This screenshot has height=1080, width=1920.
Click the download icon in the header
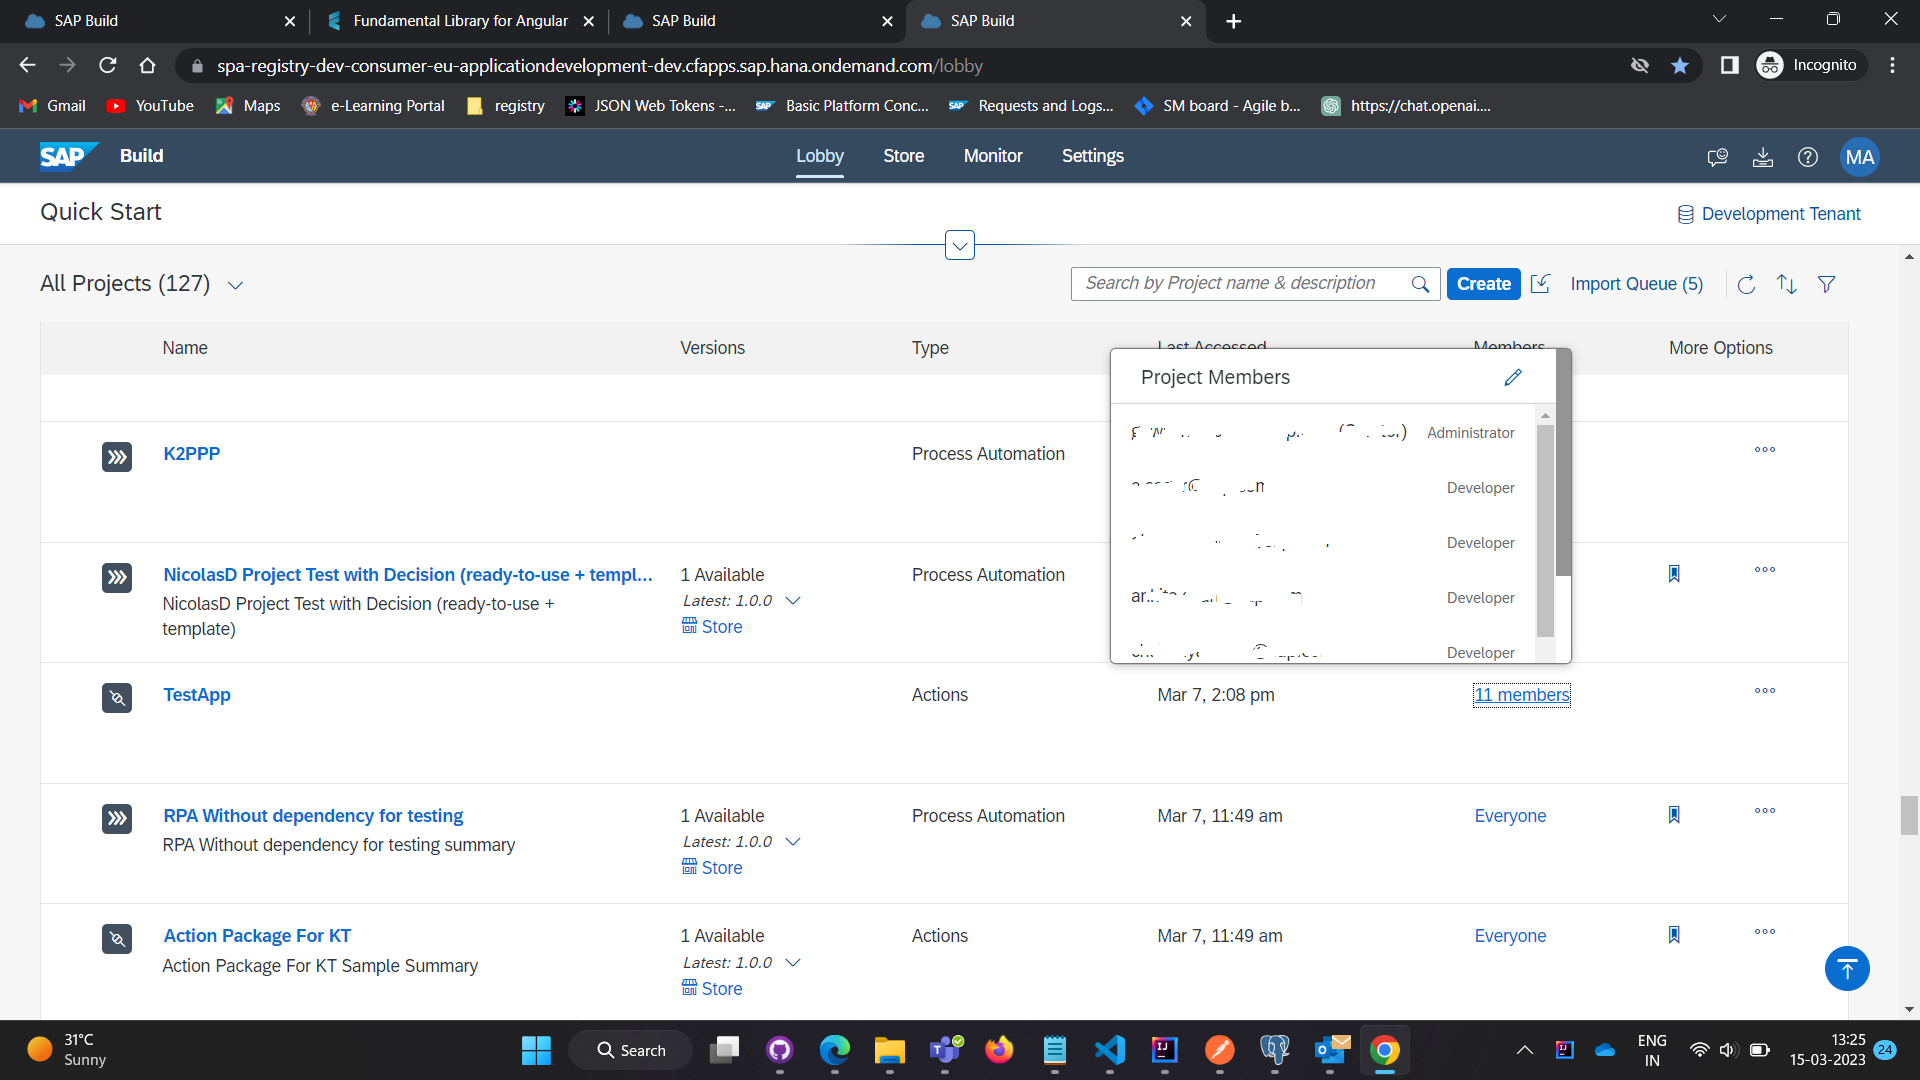point(1763,157)
